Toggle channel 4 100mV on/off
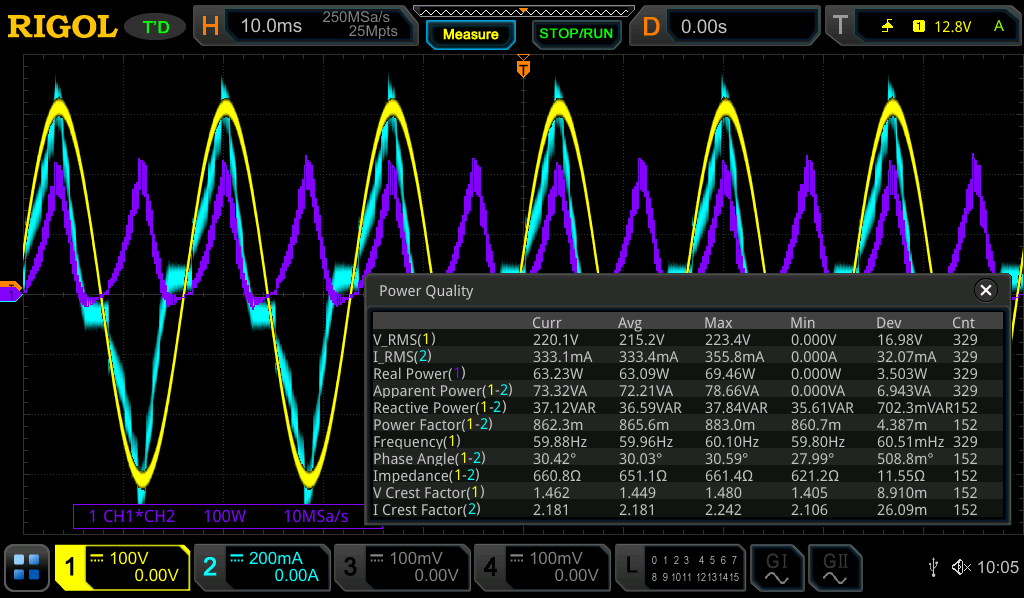Screen dimensions: 1024x598 tap(542, 567)
